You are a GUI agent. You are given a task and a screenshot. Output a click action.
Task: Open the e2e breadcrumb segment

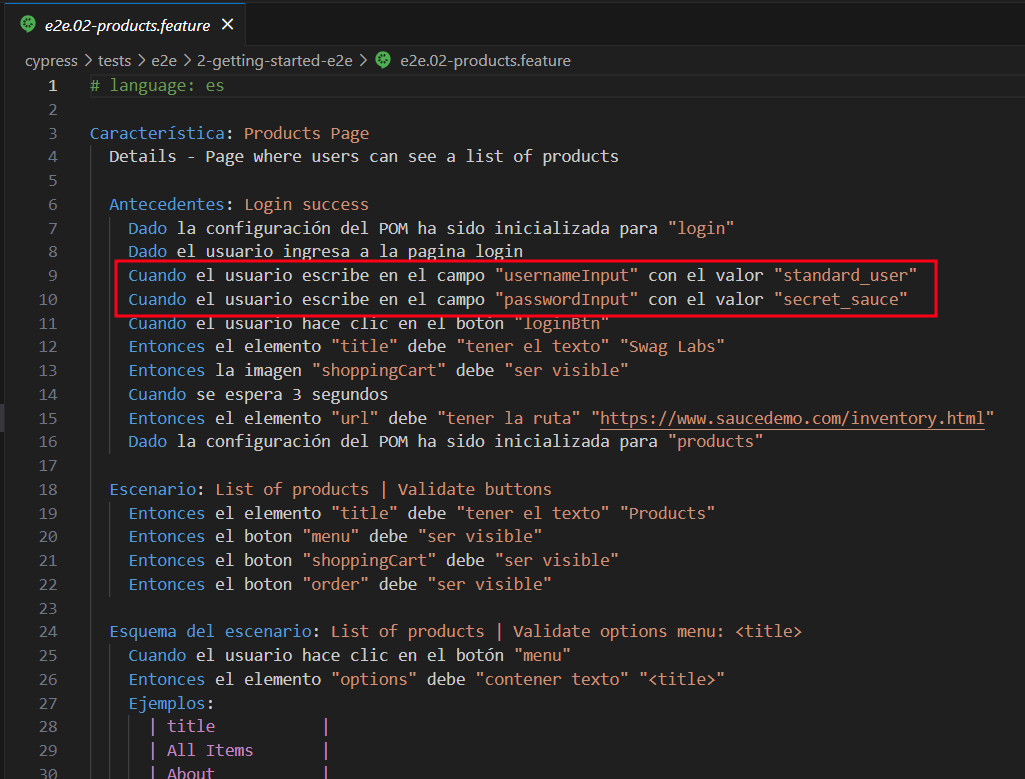click(164, 61)
